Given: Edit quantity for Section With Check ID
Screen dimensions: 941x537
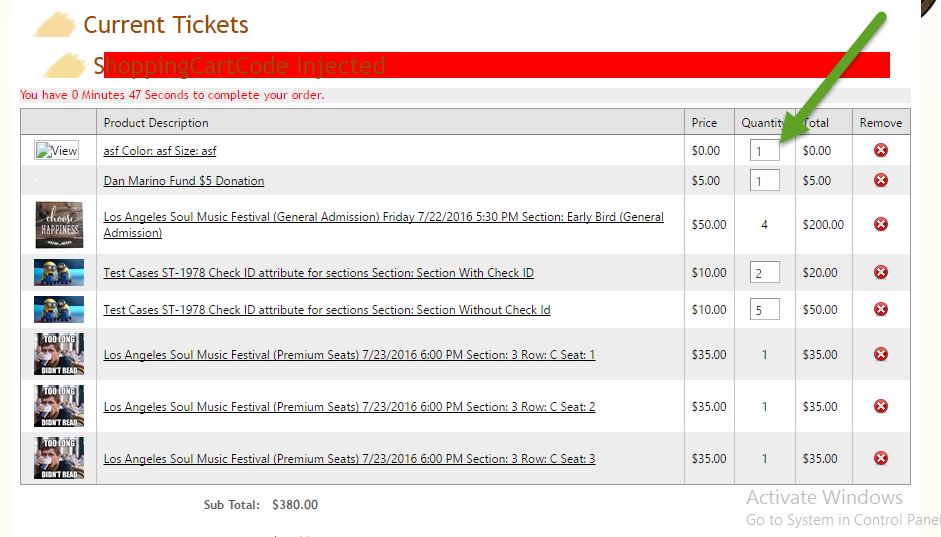Looking at the screenshot, I should 764,273.
